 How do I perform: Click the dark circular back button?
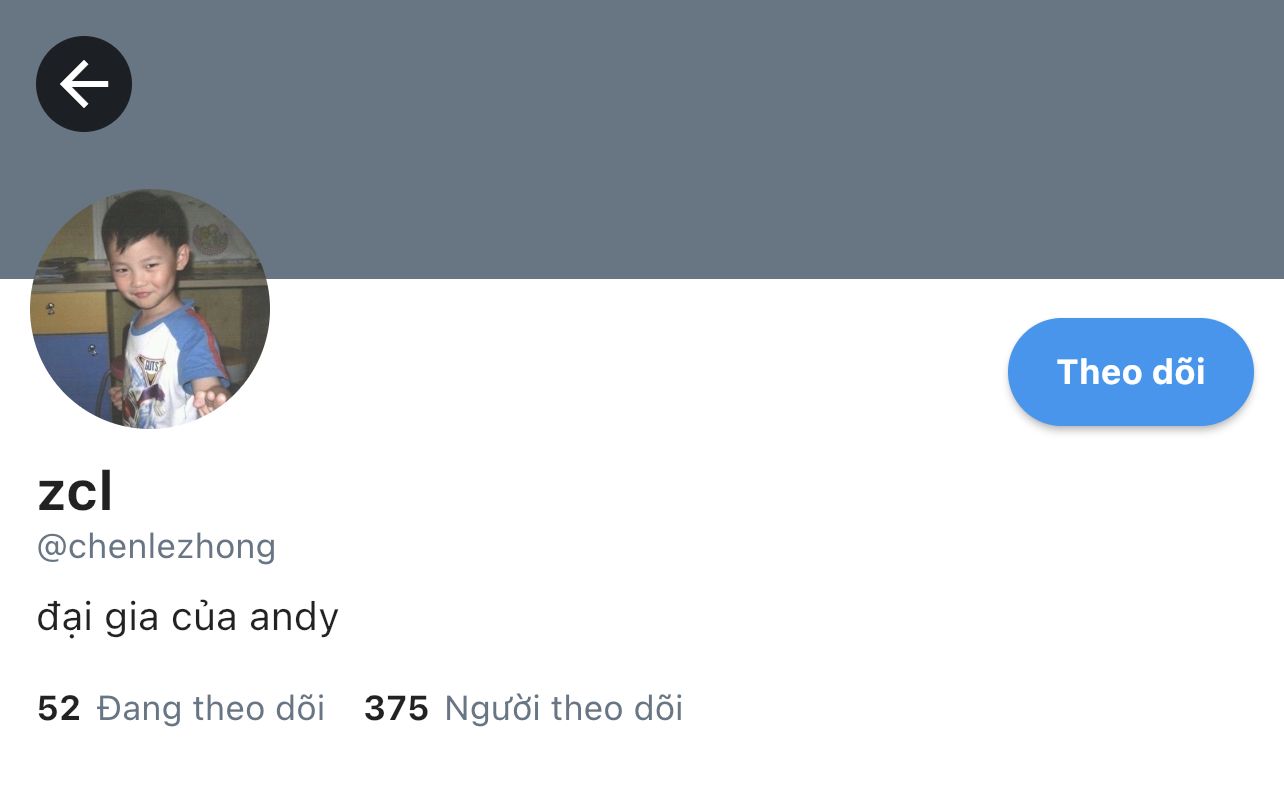tap(84, 84)
